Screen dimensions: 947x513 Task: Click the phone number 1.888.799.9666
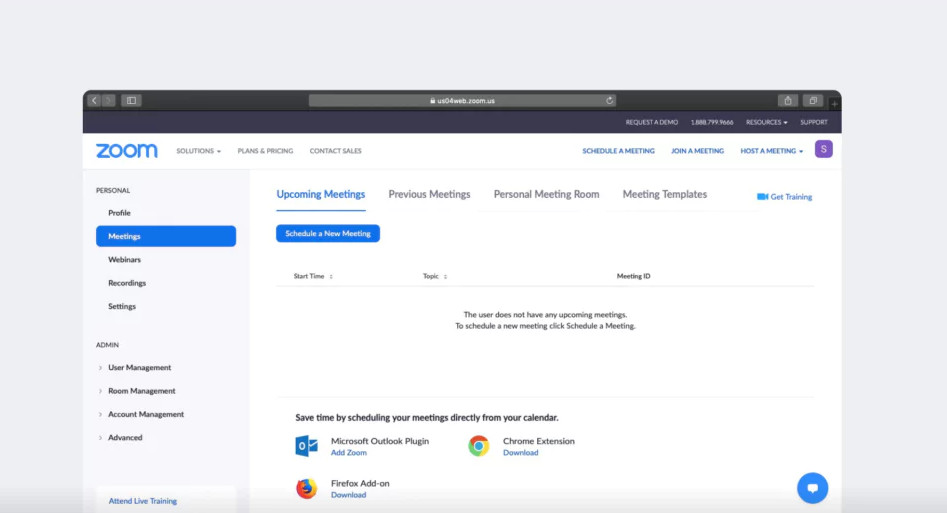[x=712, y=122]
